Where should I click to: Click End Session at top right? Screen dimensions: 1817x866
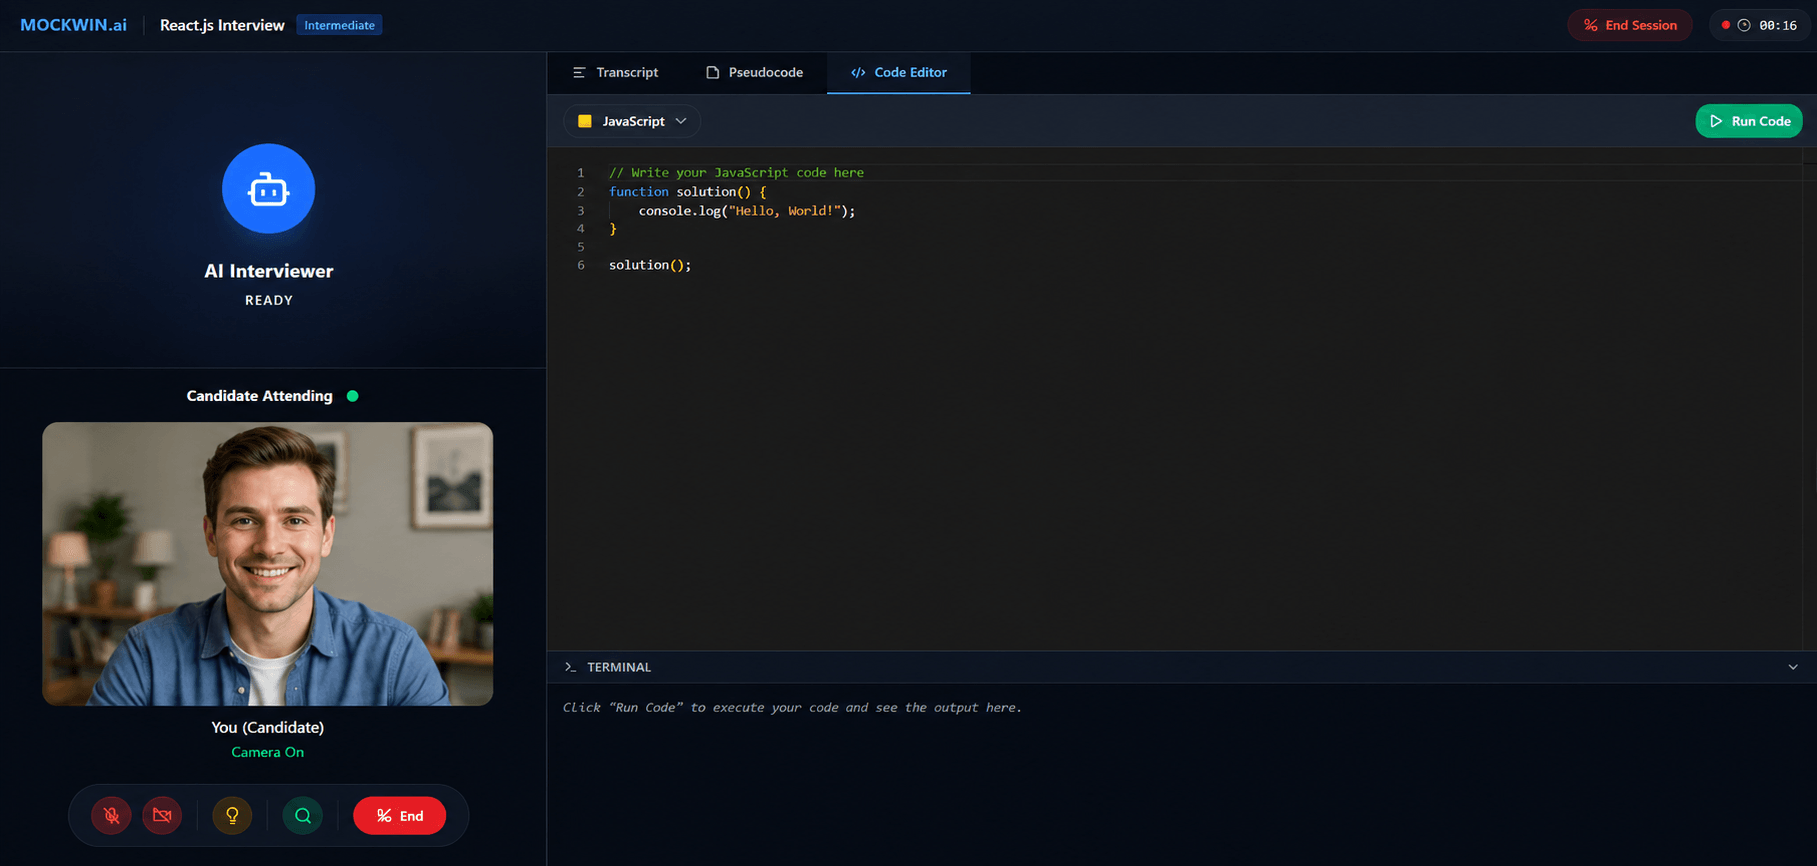coord(1630,25)
